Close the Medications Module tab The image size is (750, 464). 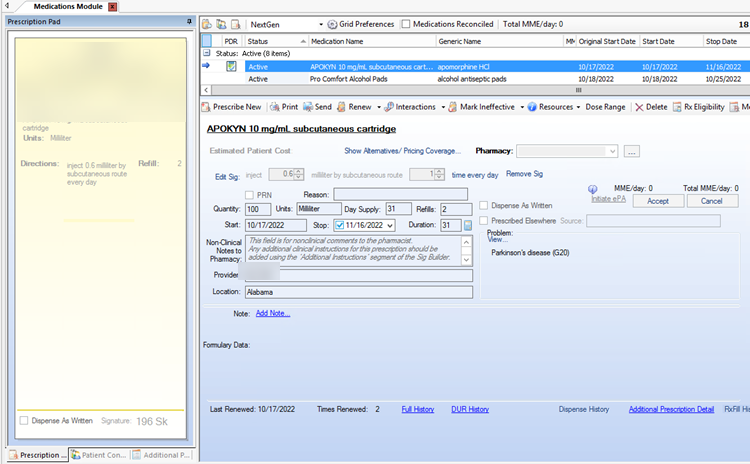tap(112, 7)
